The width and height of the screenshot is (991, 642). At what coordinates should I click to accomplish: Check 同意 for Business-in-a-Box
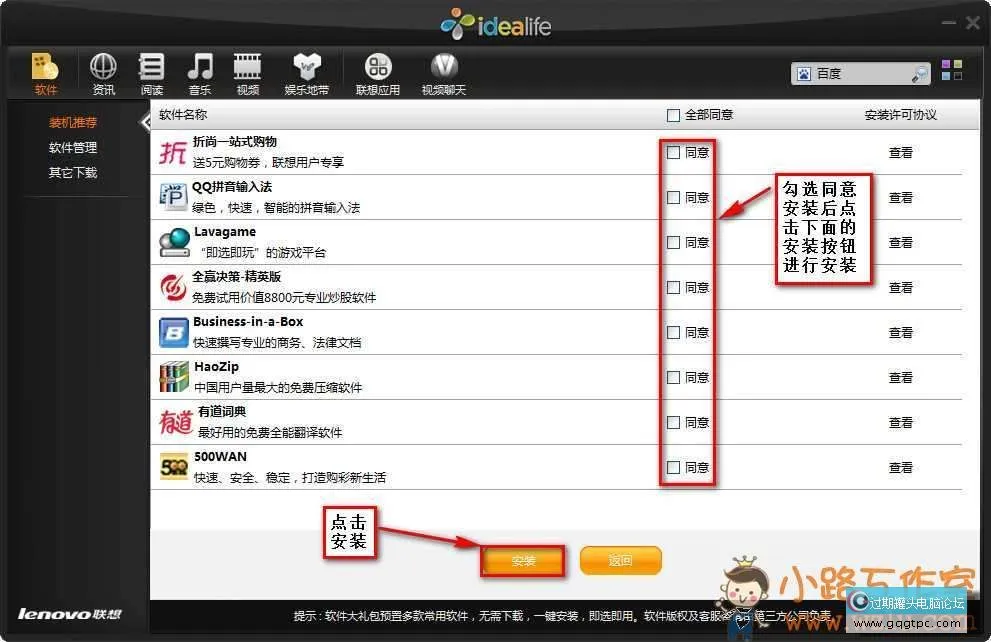tap(673, 332)
